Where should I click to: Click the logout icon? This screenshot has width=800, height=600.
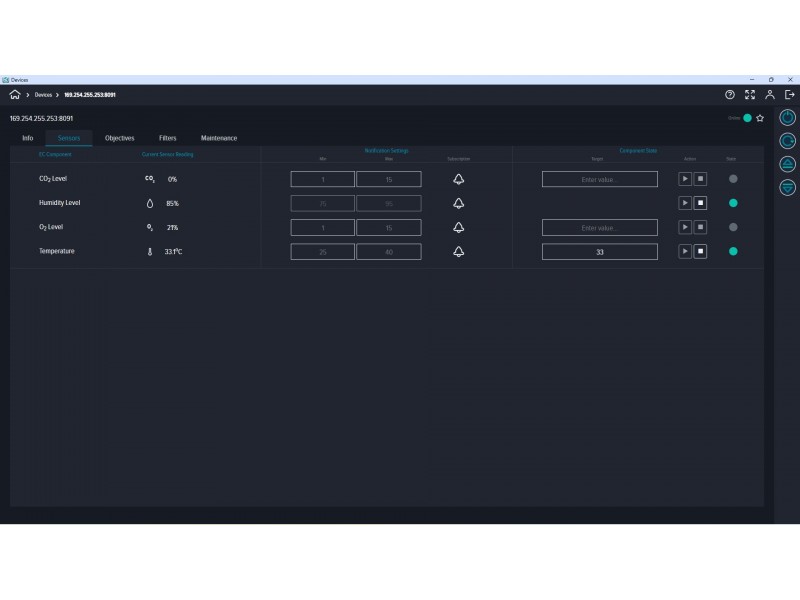789,94
